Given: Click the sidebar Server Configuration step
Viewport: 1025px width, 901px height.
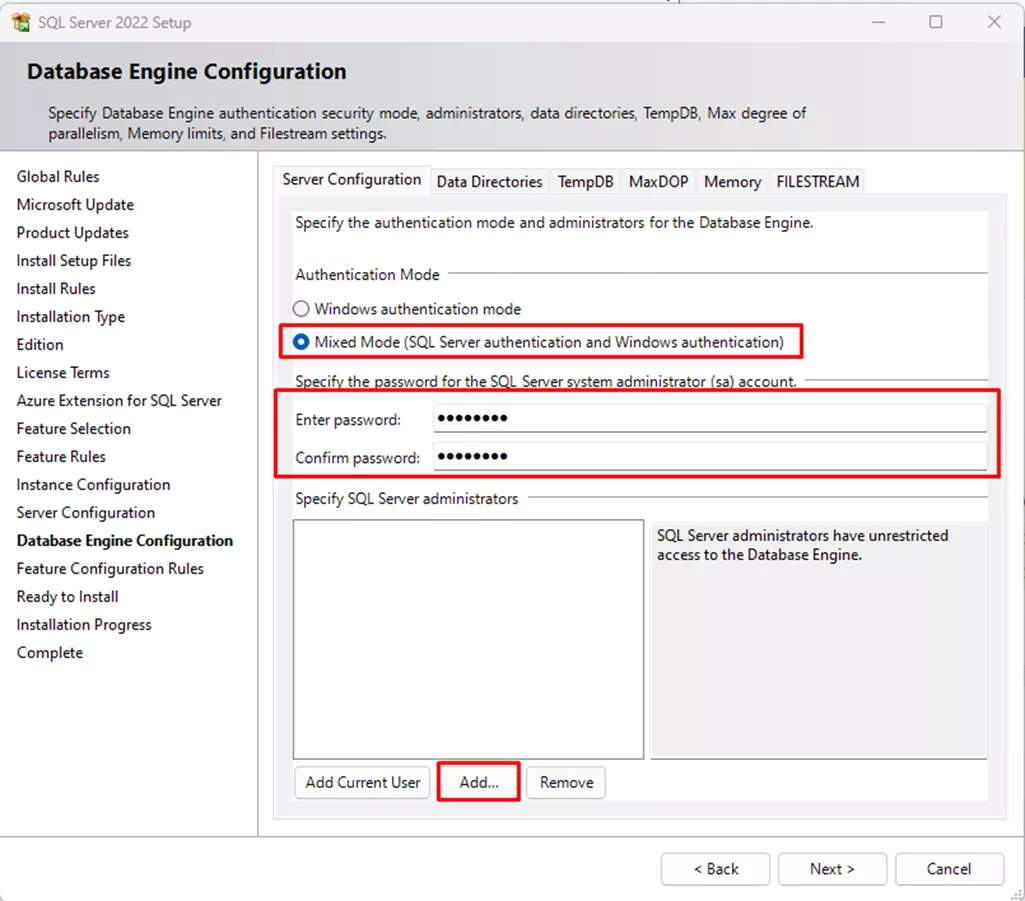Looking at the screenshot, I should pos(86,513).
